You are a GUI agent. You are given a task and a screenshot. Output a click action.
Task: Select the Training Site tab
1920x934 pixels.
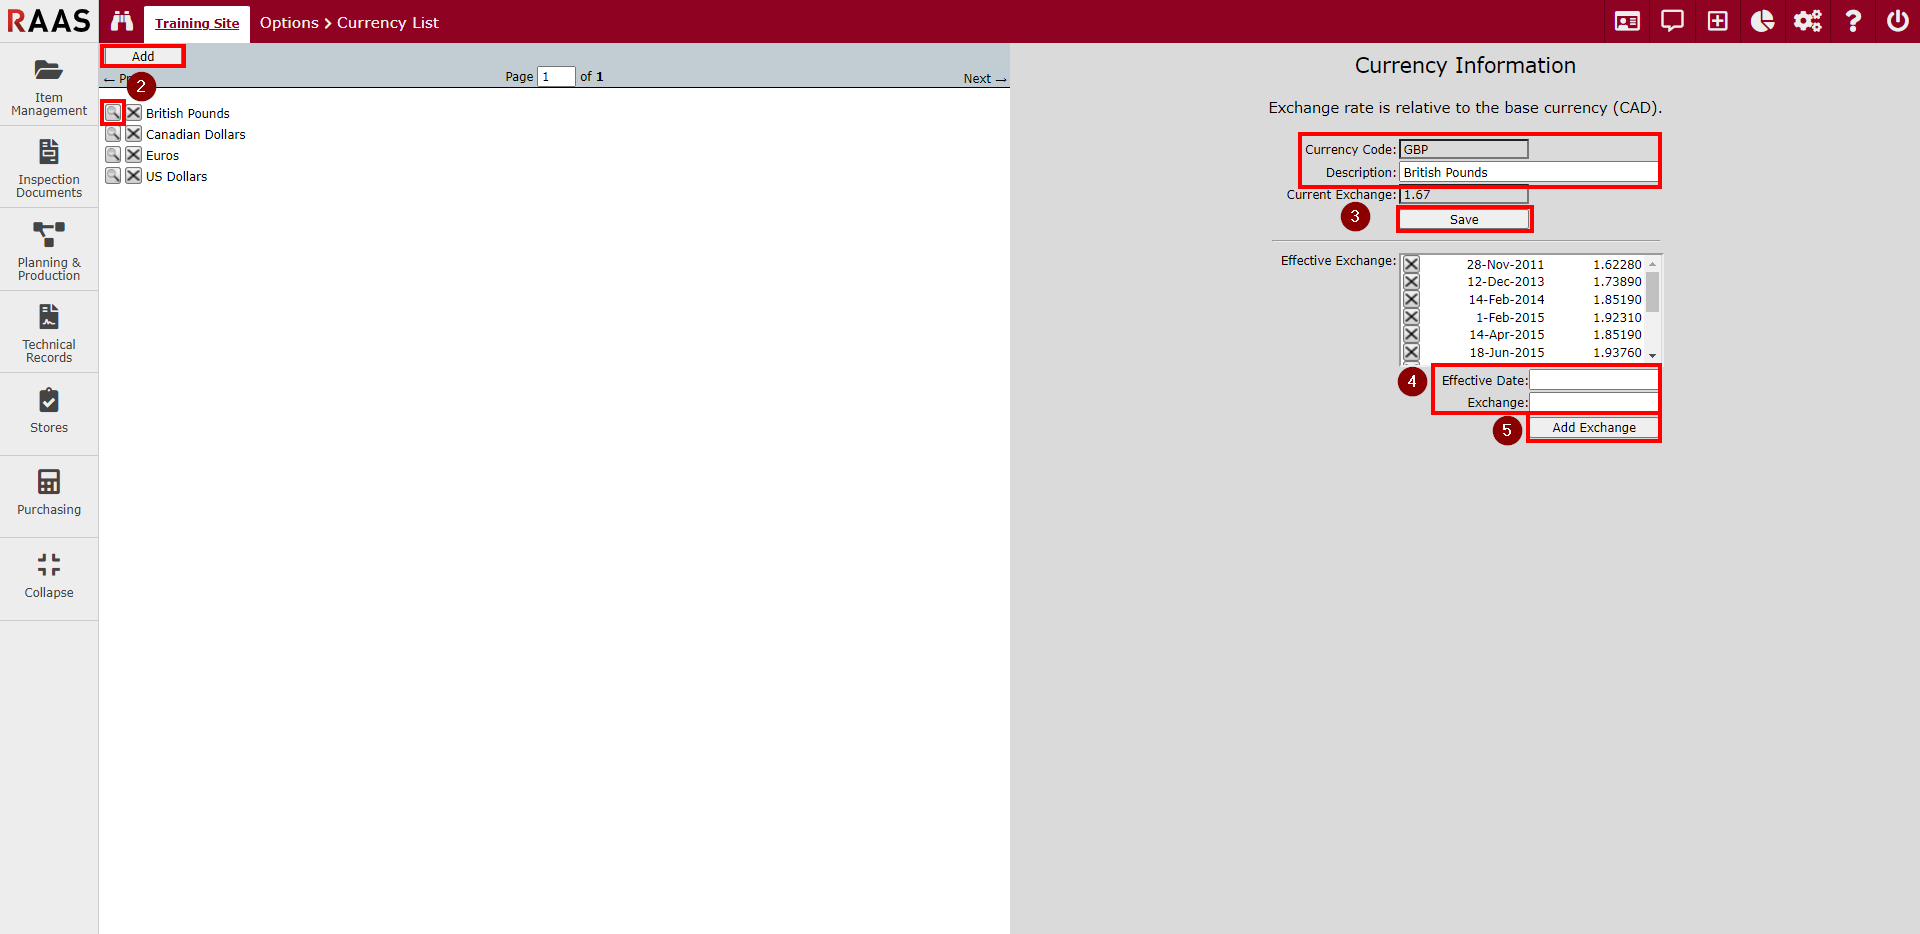(197, 23)
